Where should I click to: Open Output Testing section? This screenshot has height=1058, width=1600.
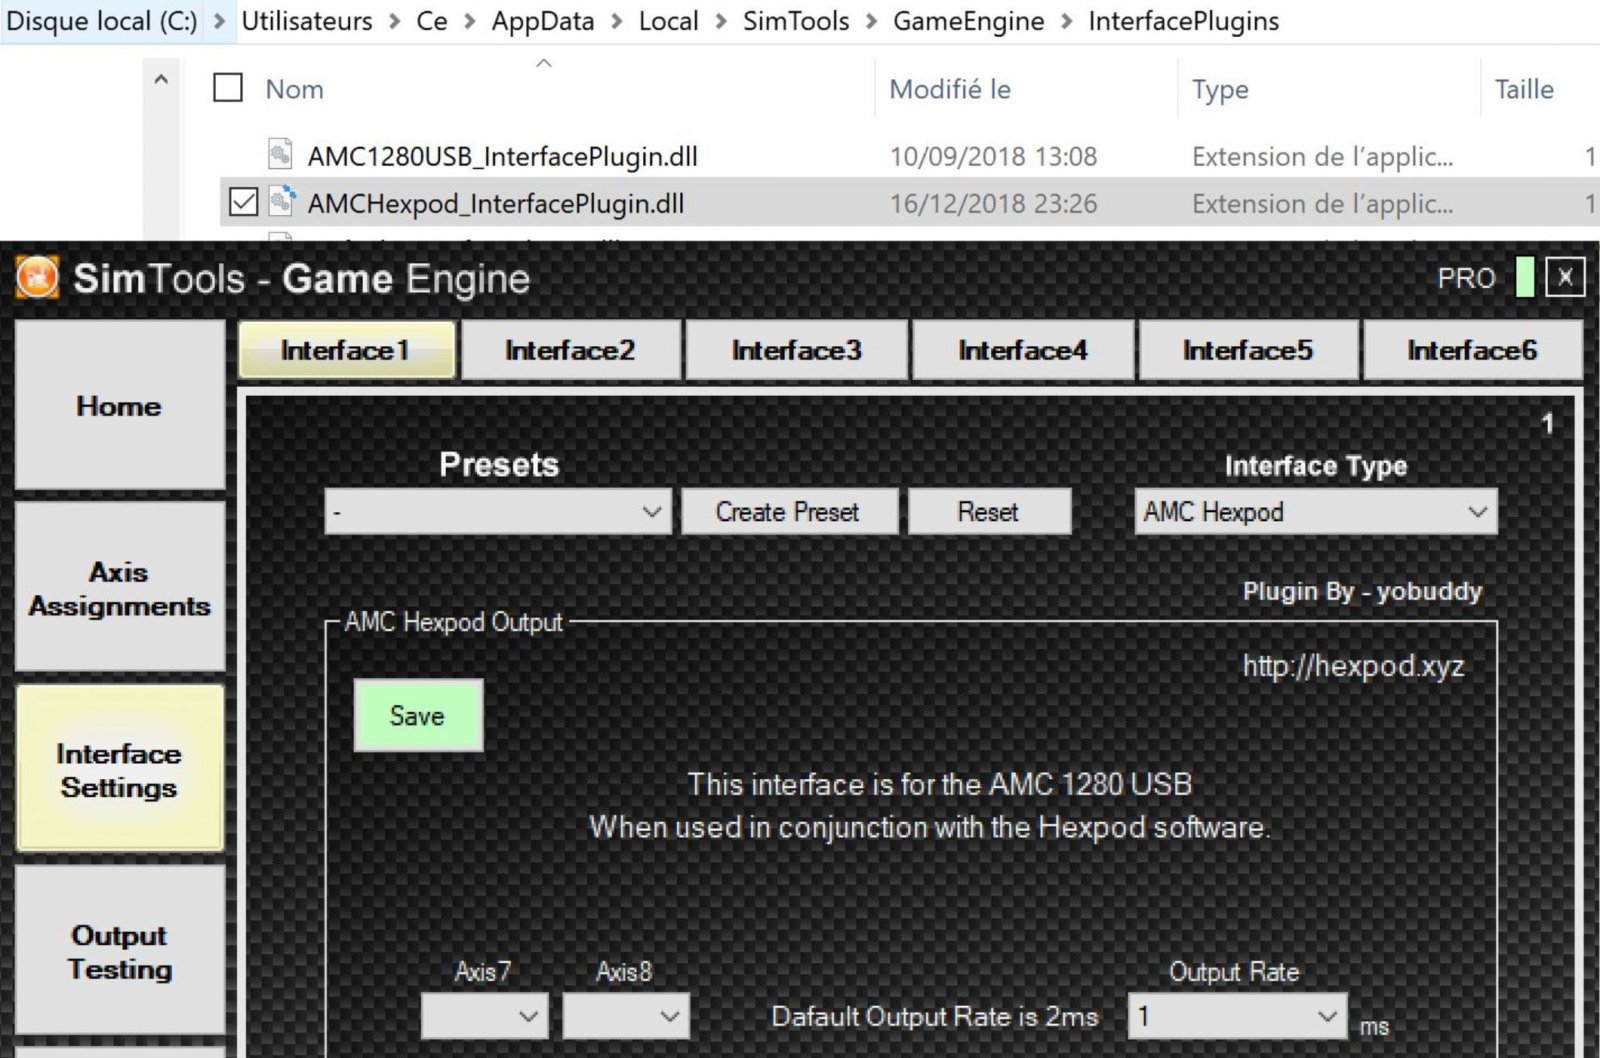[x=119, y=951]
